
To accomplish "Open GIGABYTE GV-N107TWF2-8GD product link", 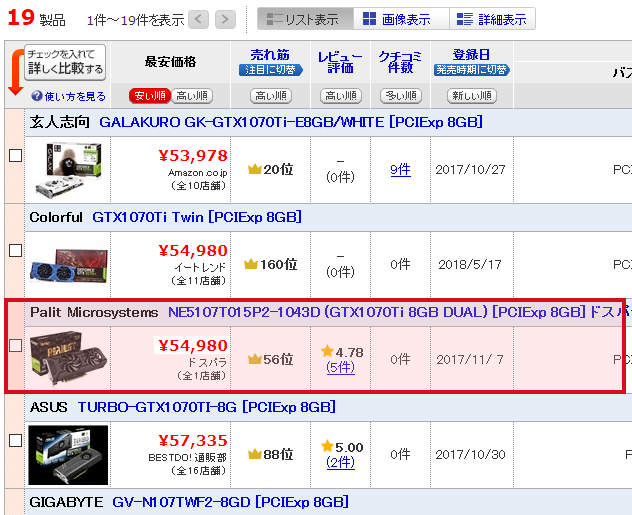I will point(230,502).
